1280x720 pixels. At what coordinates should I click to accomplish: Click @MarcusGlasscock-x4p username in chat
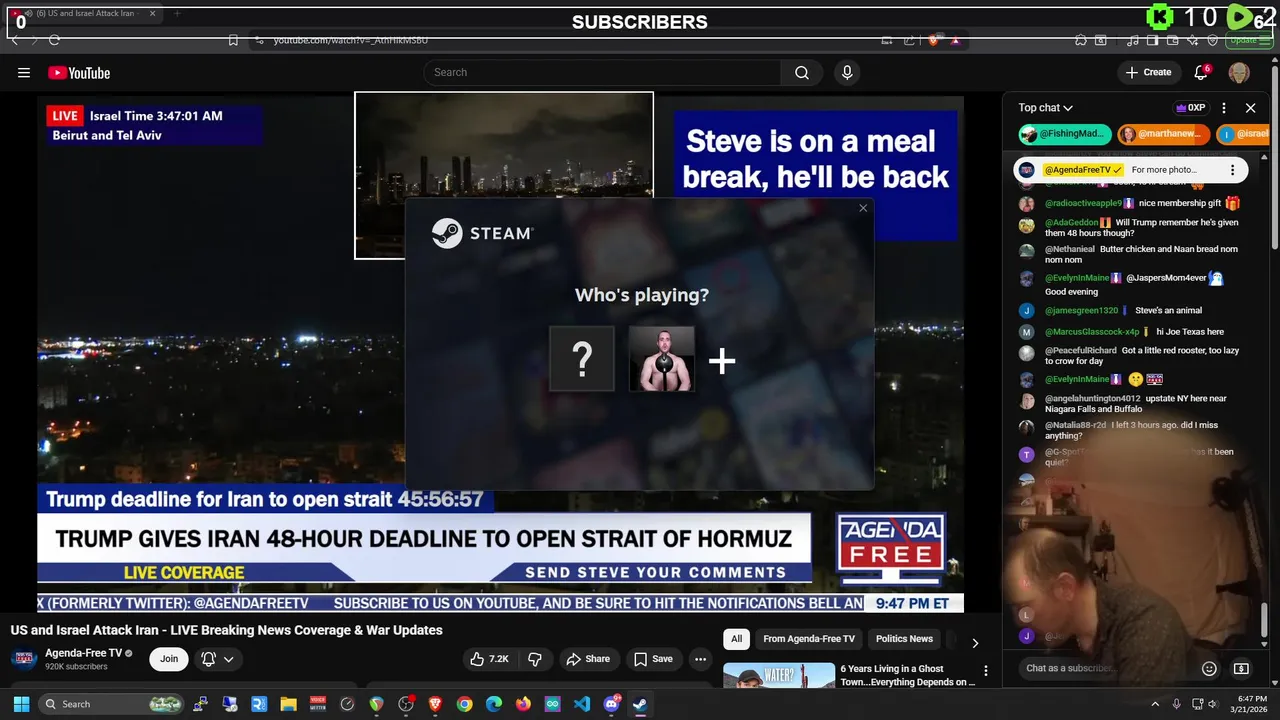click(x=1092, y=332)
